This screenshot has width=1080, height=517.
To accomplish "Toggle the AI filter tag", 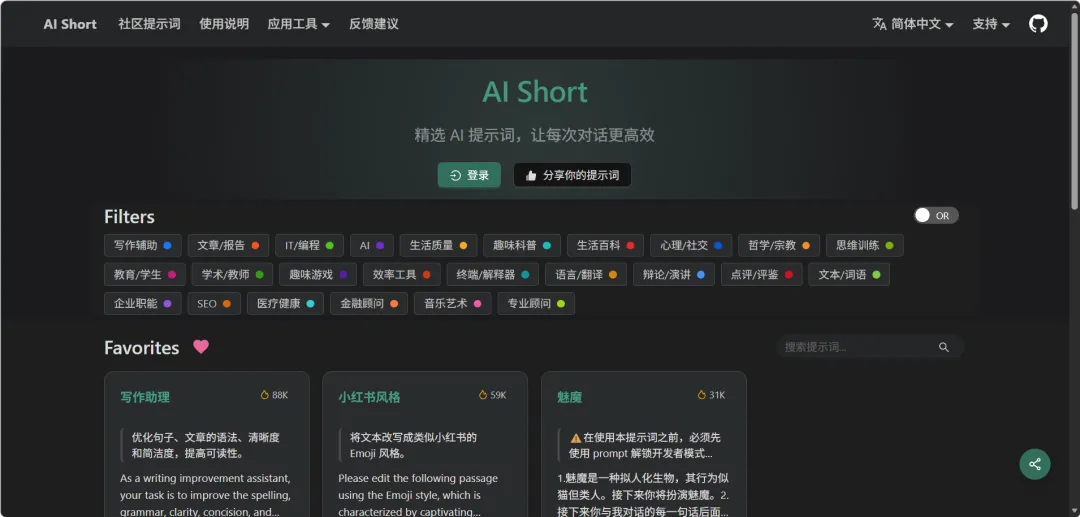I will [372, 245].
